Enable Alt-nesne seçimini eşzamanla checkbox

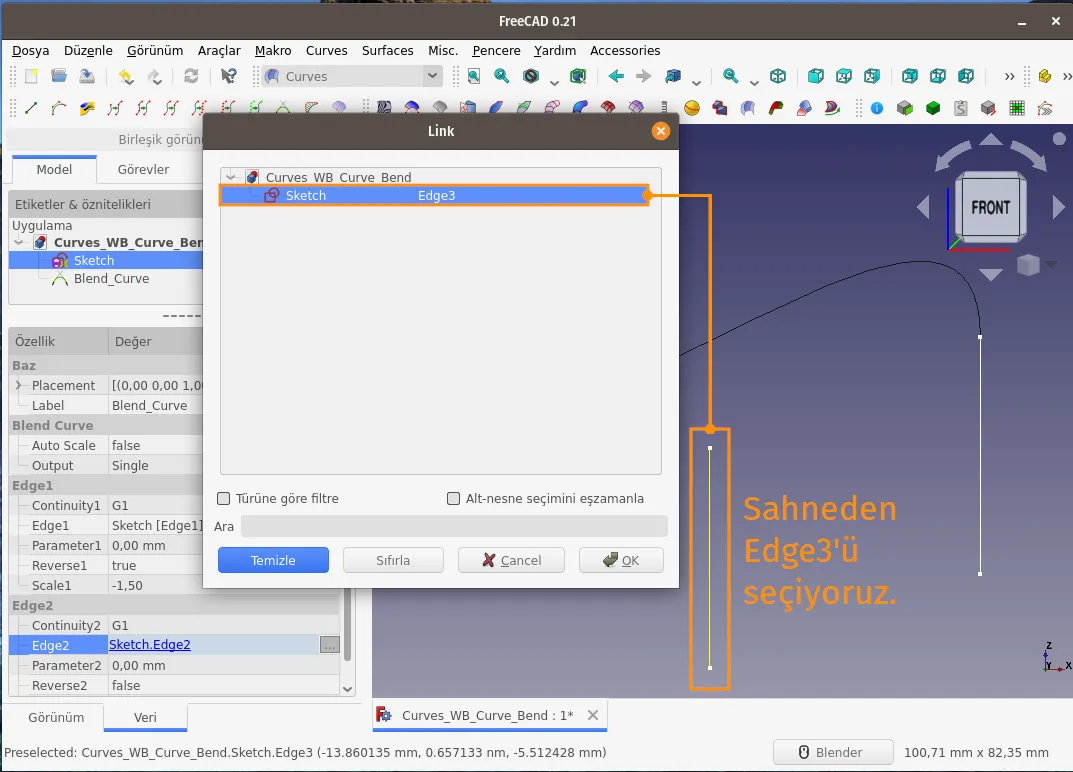tap(453, 498)
